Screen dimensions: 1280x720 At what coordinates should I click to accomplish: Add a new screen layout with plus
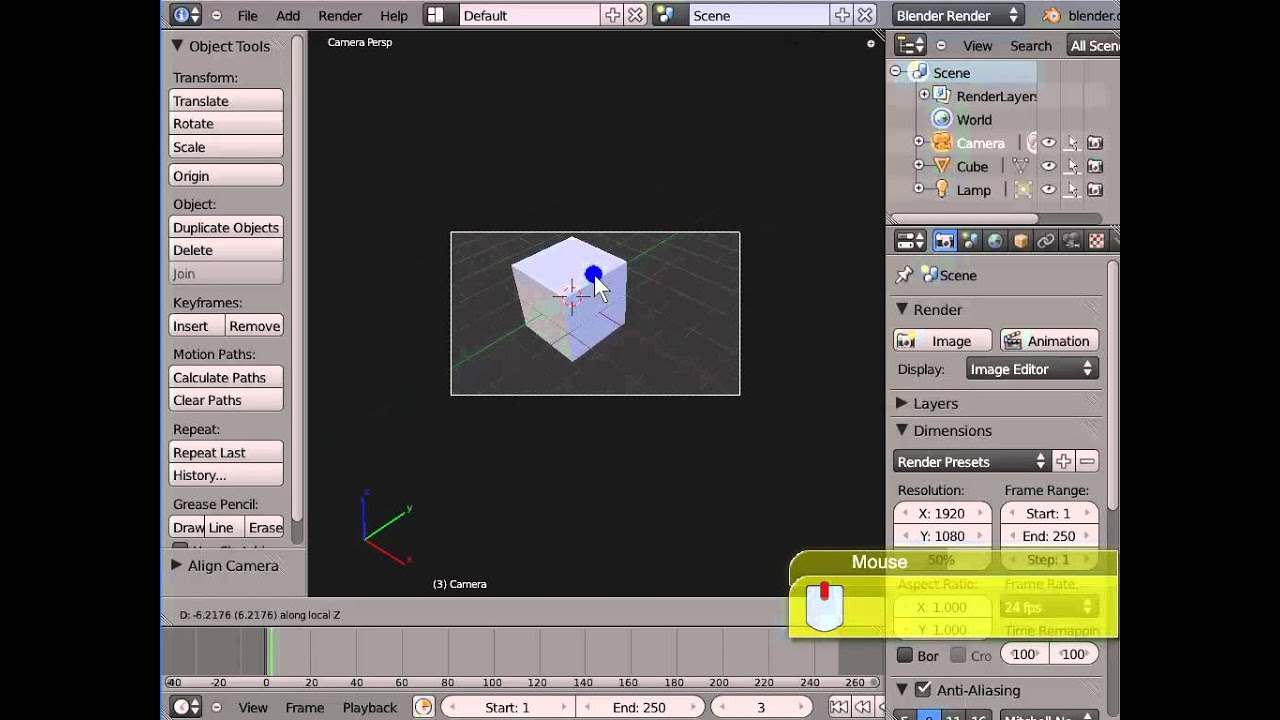612,15
